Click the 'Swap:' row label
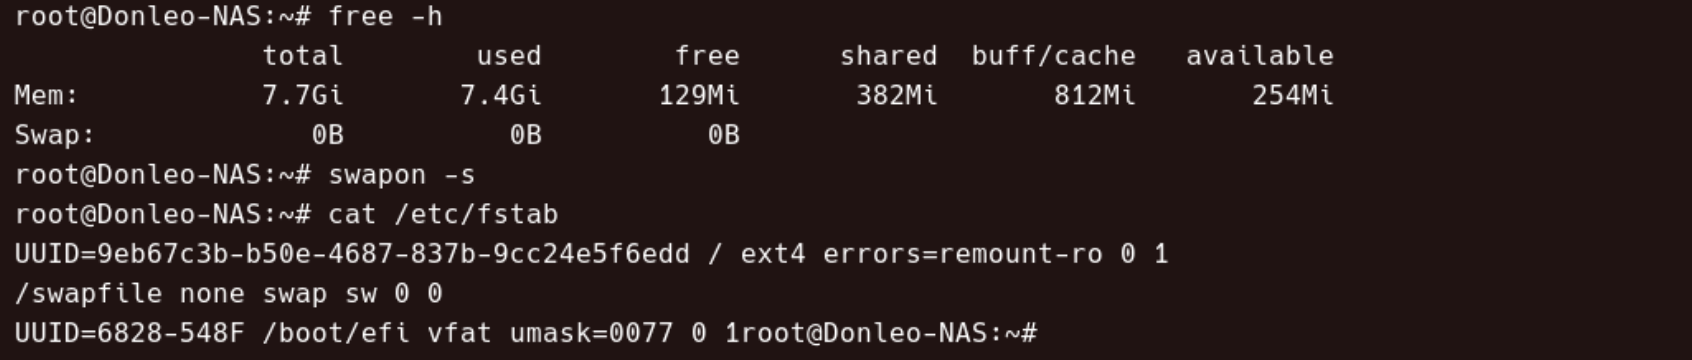The width and height of the screenshot is (1692, 360). (55, 135)
